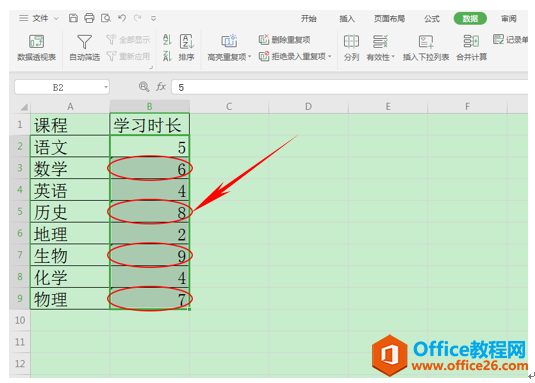Click cell containing 化学
This screenshot has width=535, height=383.
click(70, 277)
